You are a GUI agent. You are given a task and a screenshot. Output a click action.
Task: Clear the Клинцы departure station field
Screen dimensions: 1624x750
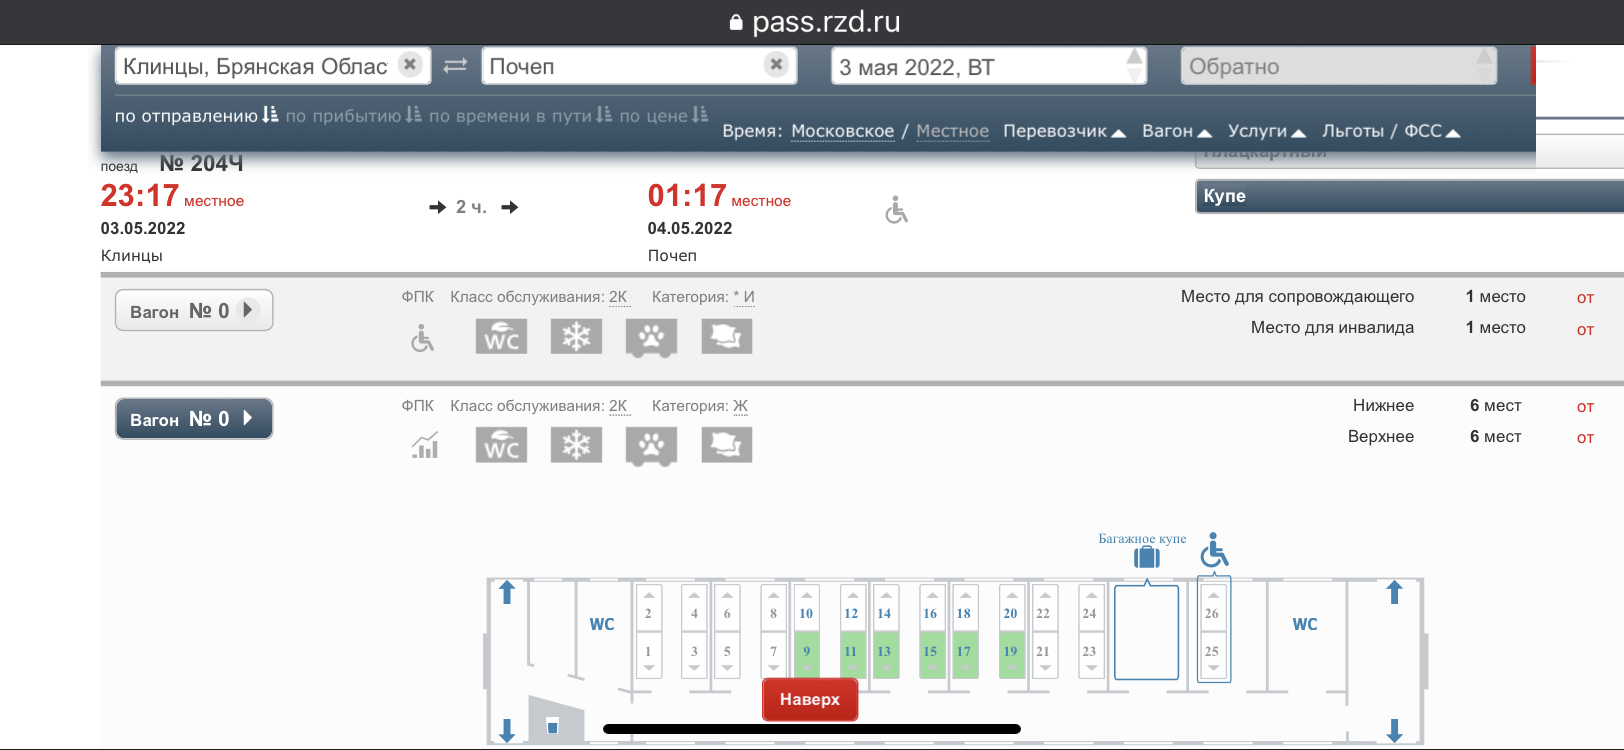point(410,65)
